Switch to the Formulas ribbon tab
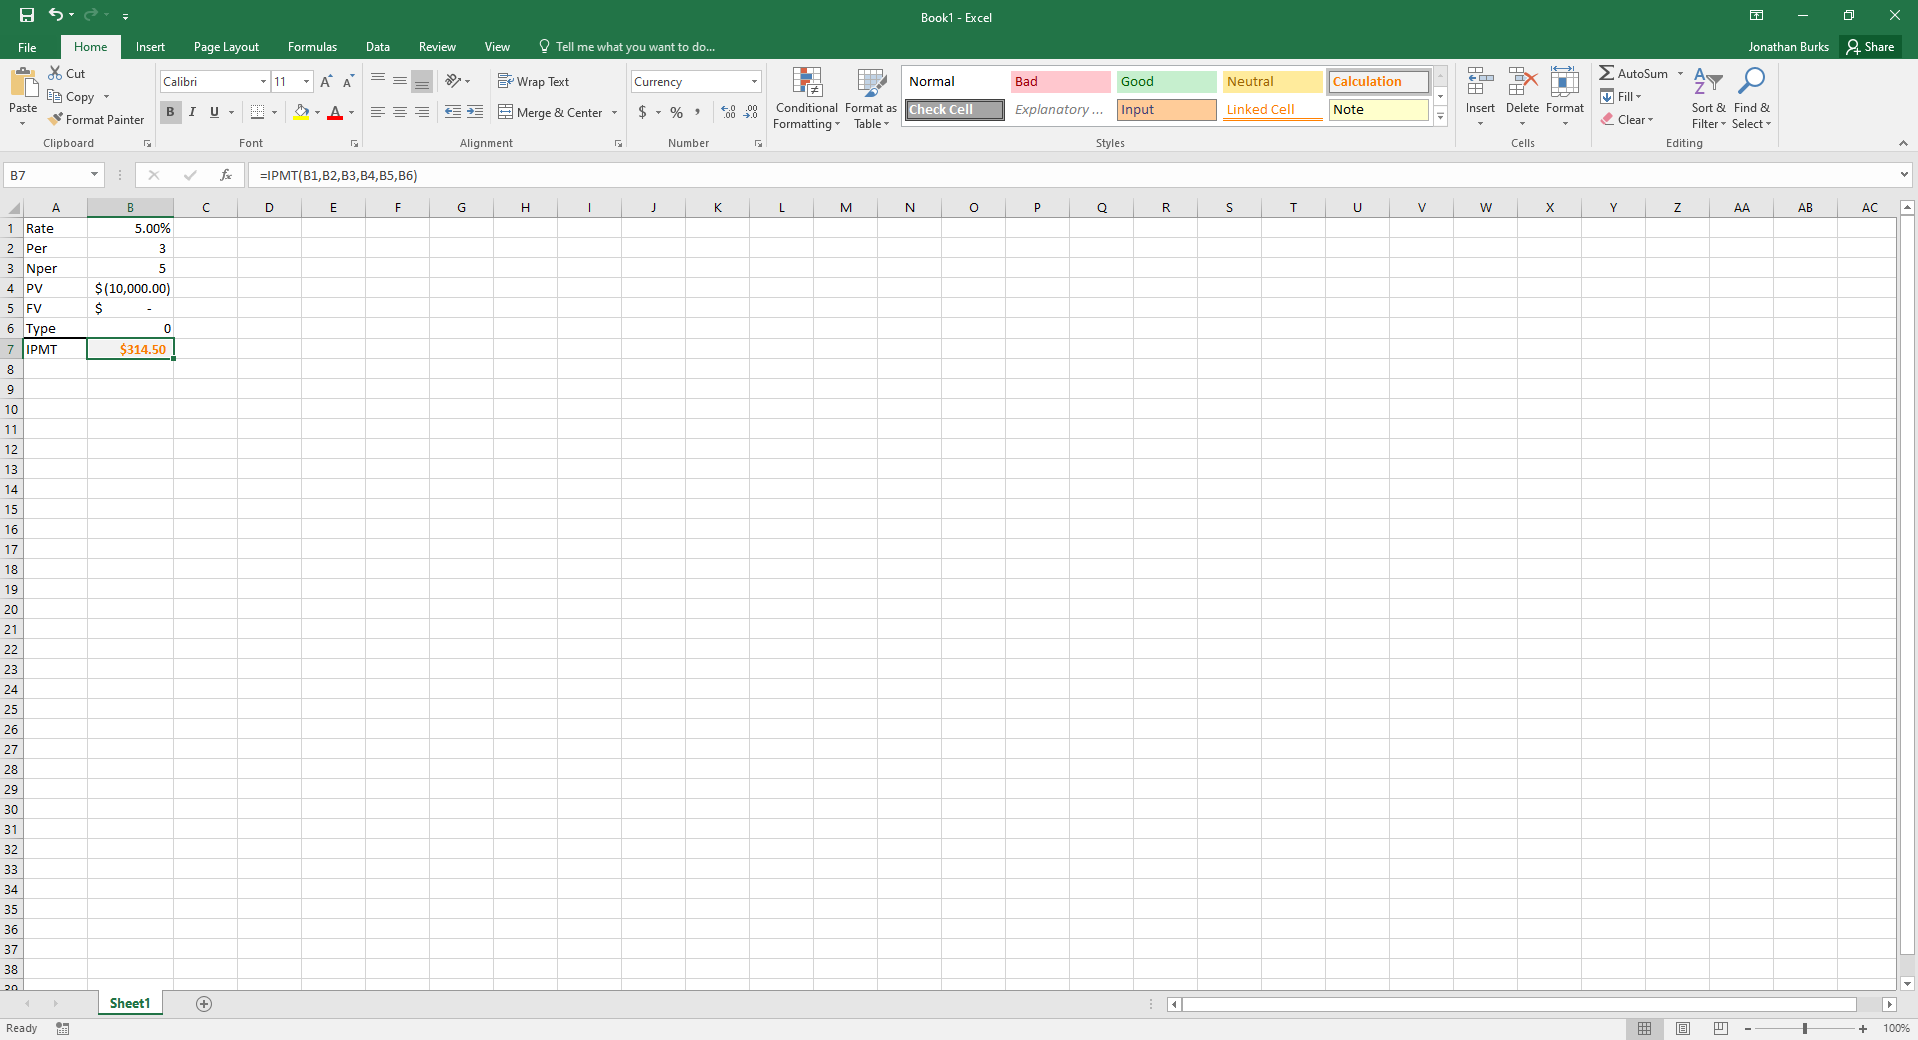The image size is (1918, 1040). (311, 46)
